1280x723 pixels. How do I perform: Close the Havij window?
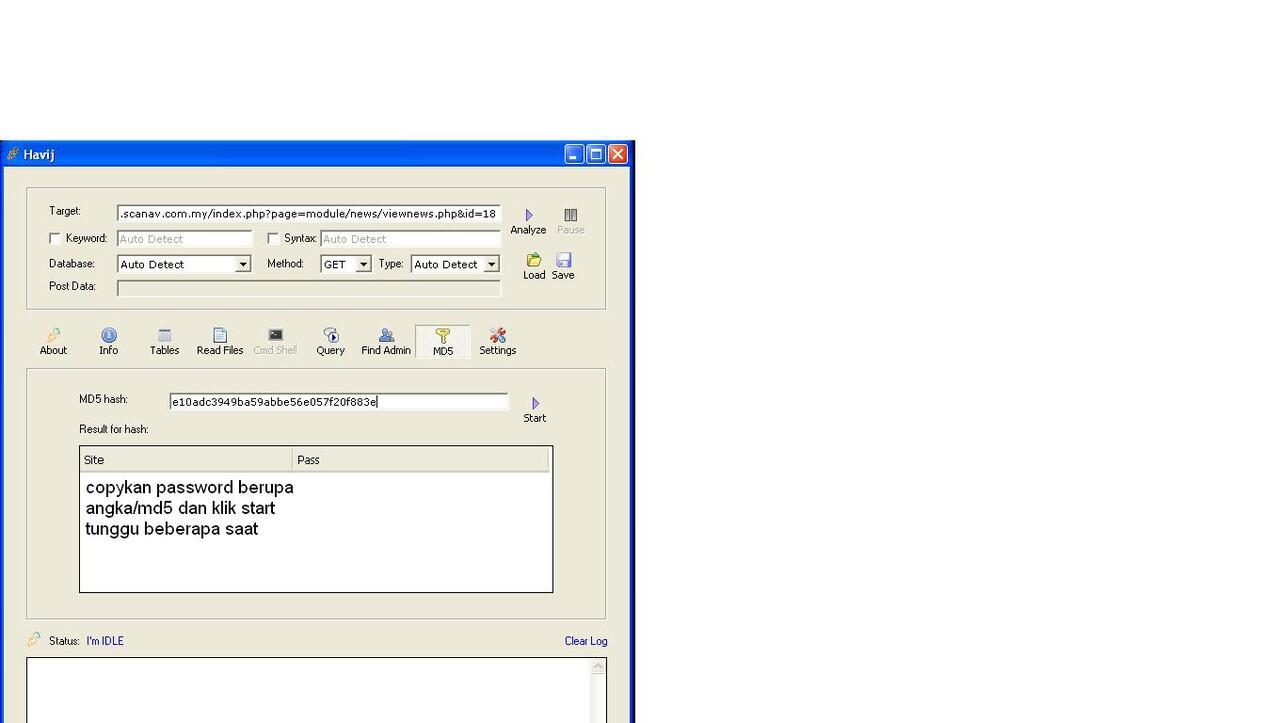click(618, 154)
